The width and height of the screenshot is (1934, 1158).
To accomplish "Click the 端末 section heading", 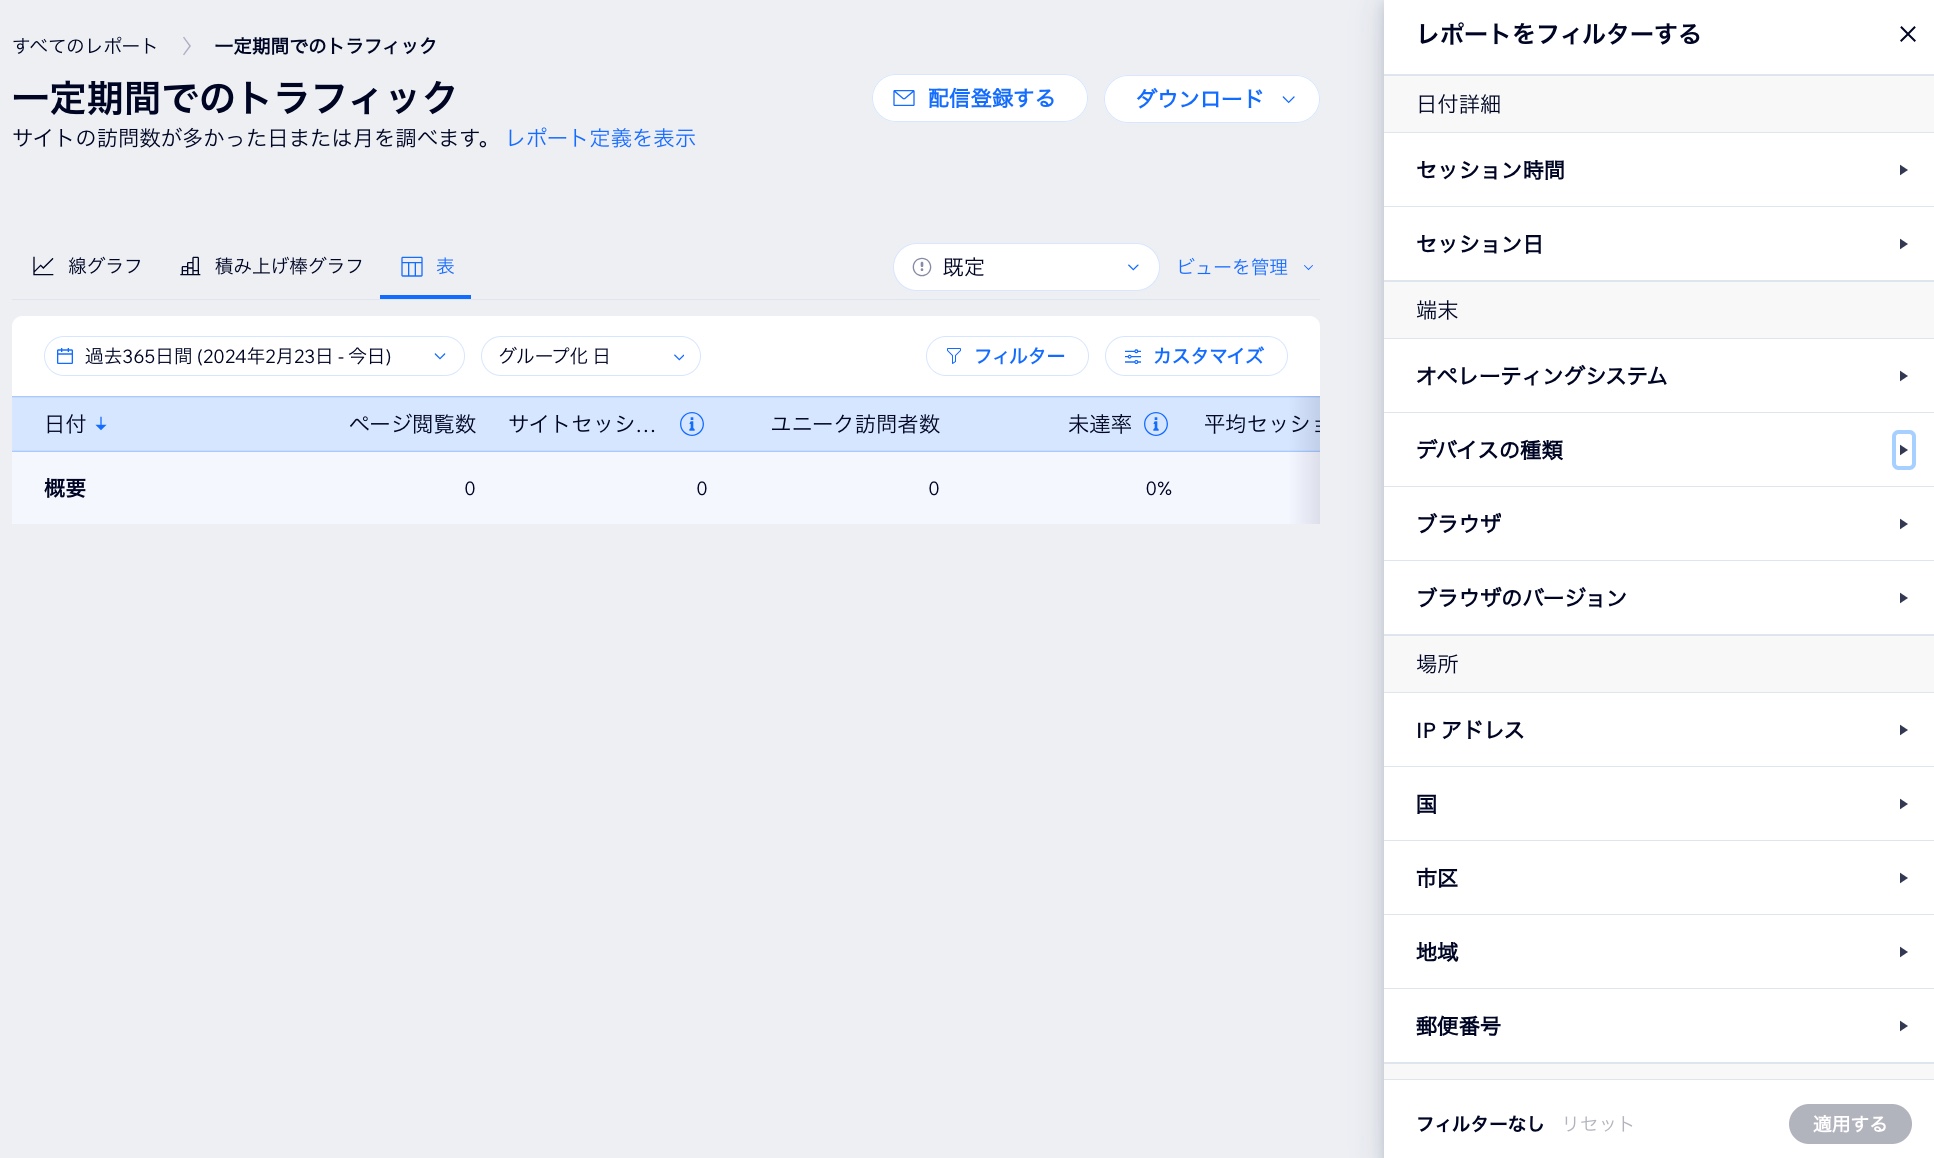I will 1437,310.
